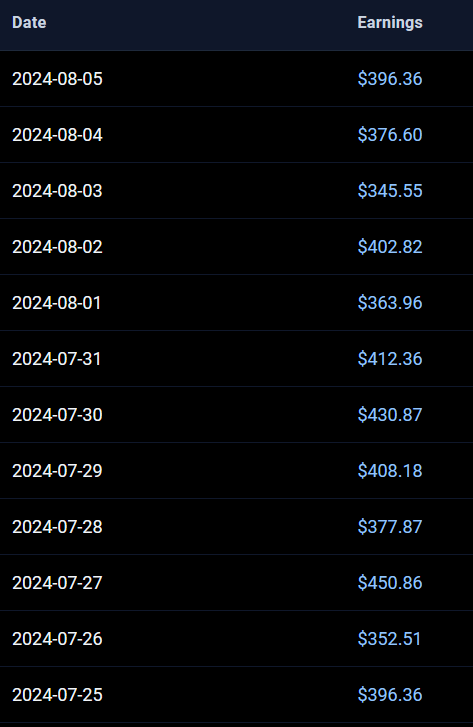Open the $408.18 earnings link
Viewport: 473px width, 727px height.
(x=390, y=471)
